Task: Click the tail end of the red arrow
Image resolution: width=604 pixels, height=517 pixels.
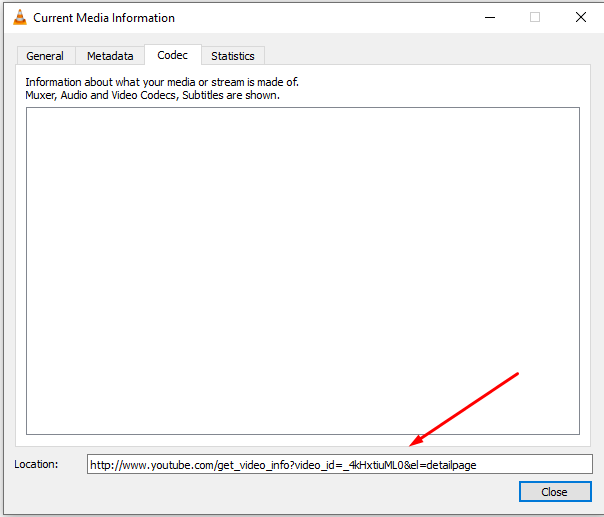Action: click(517, 374)
